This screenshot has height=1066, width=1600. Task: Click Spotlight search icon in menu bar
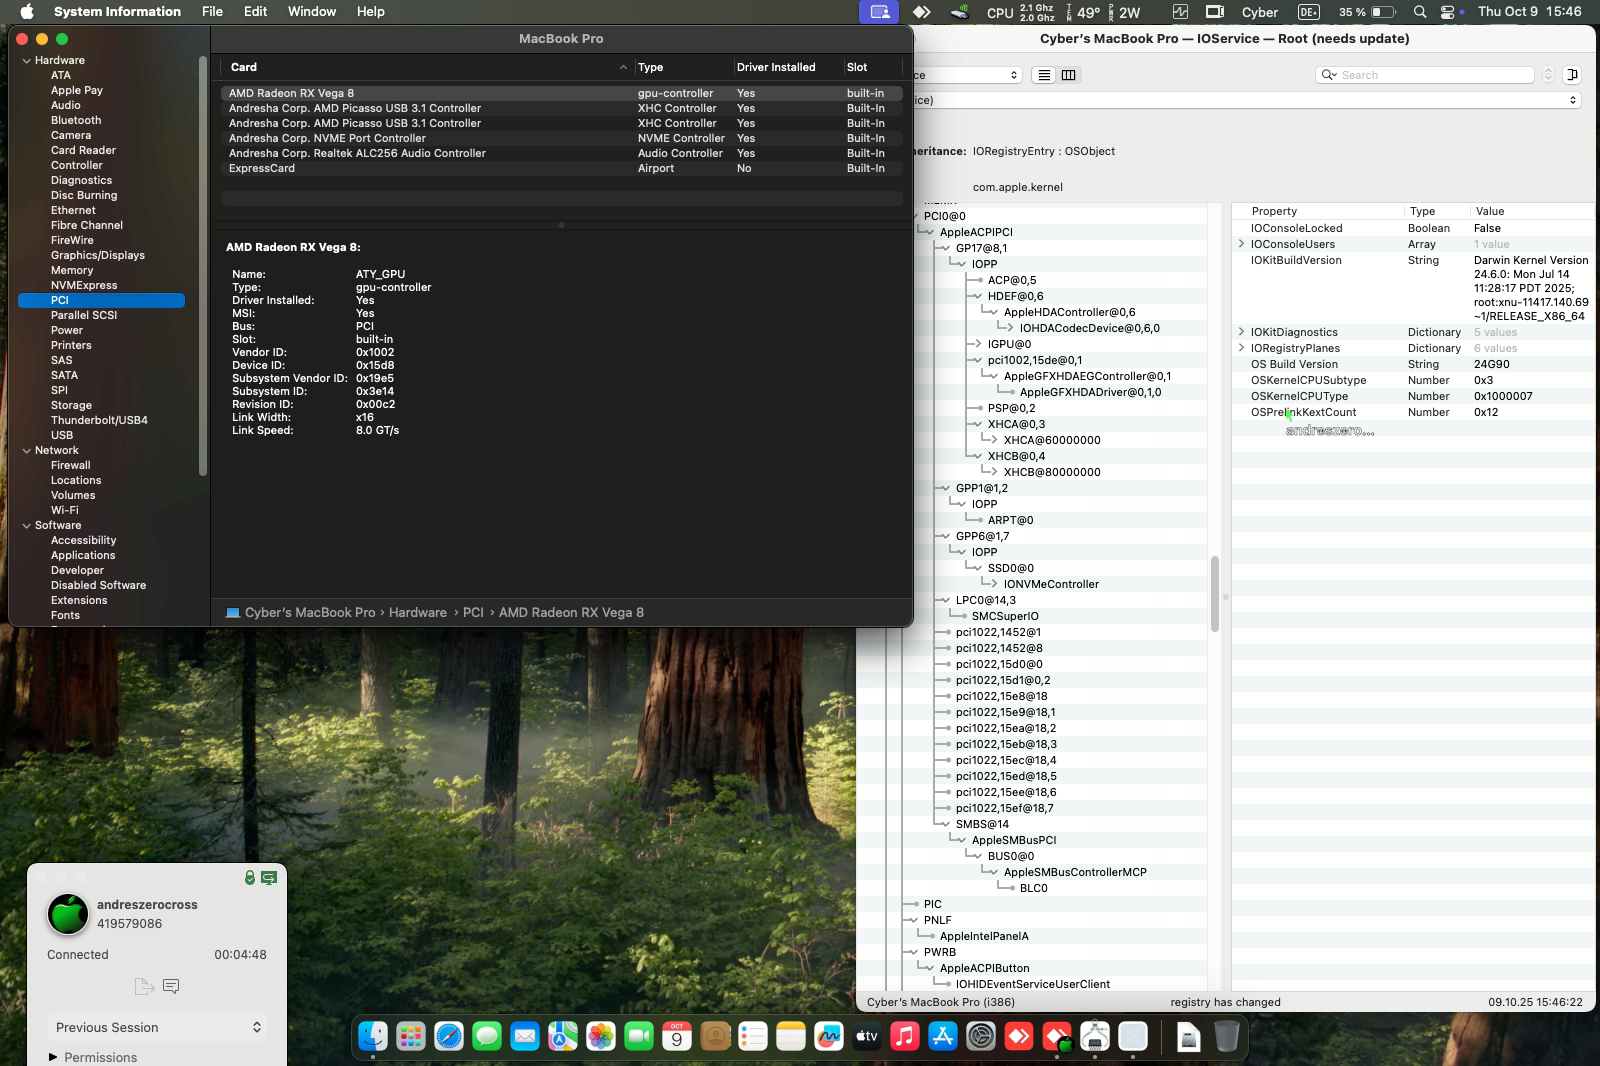point(1420,12)
